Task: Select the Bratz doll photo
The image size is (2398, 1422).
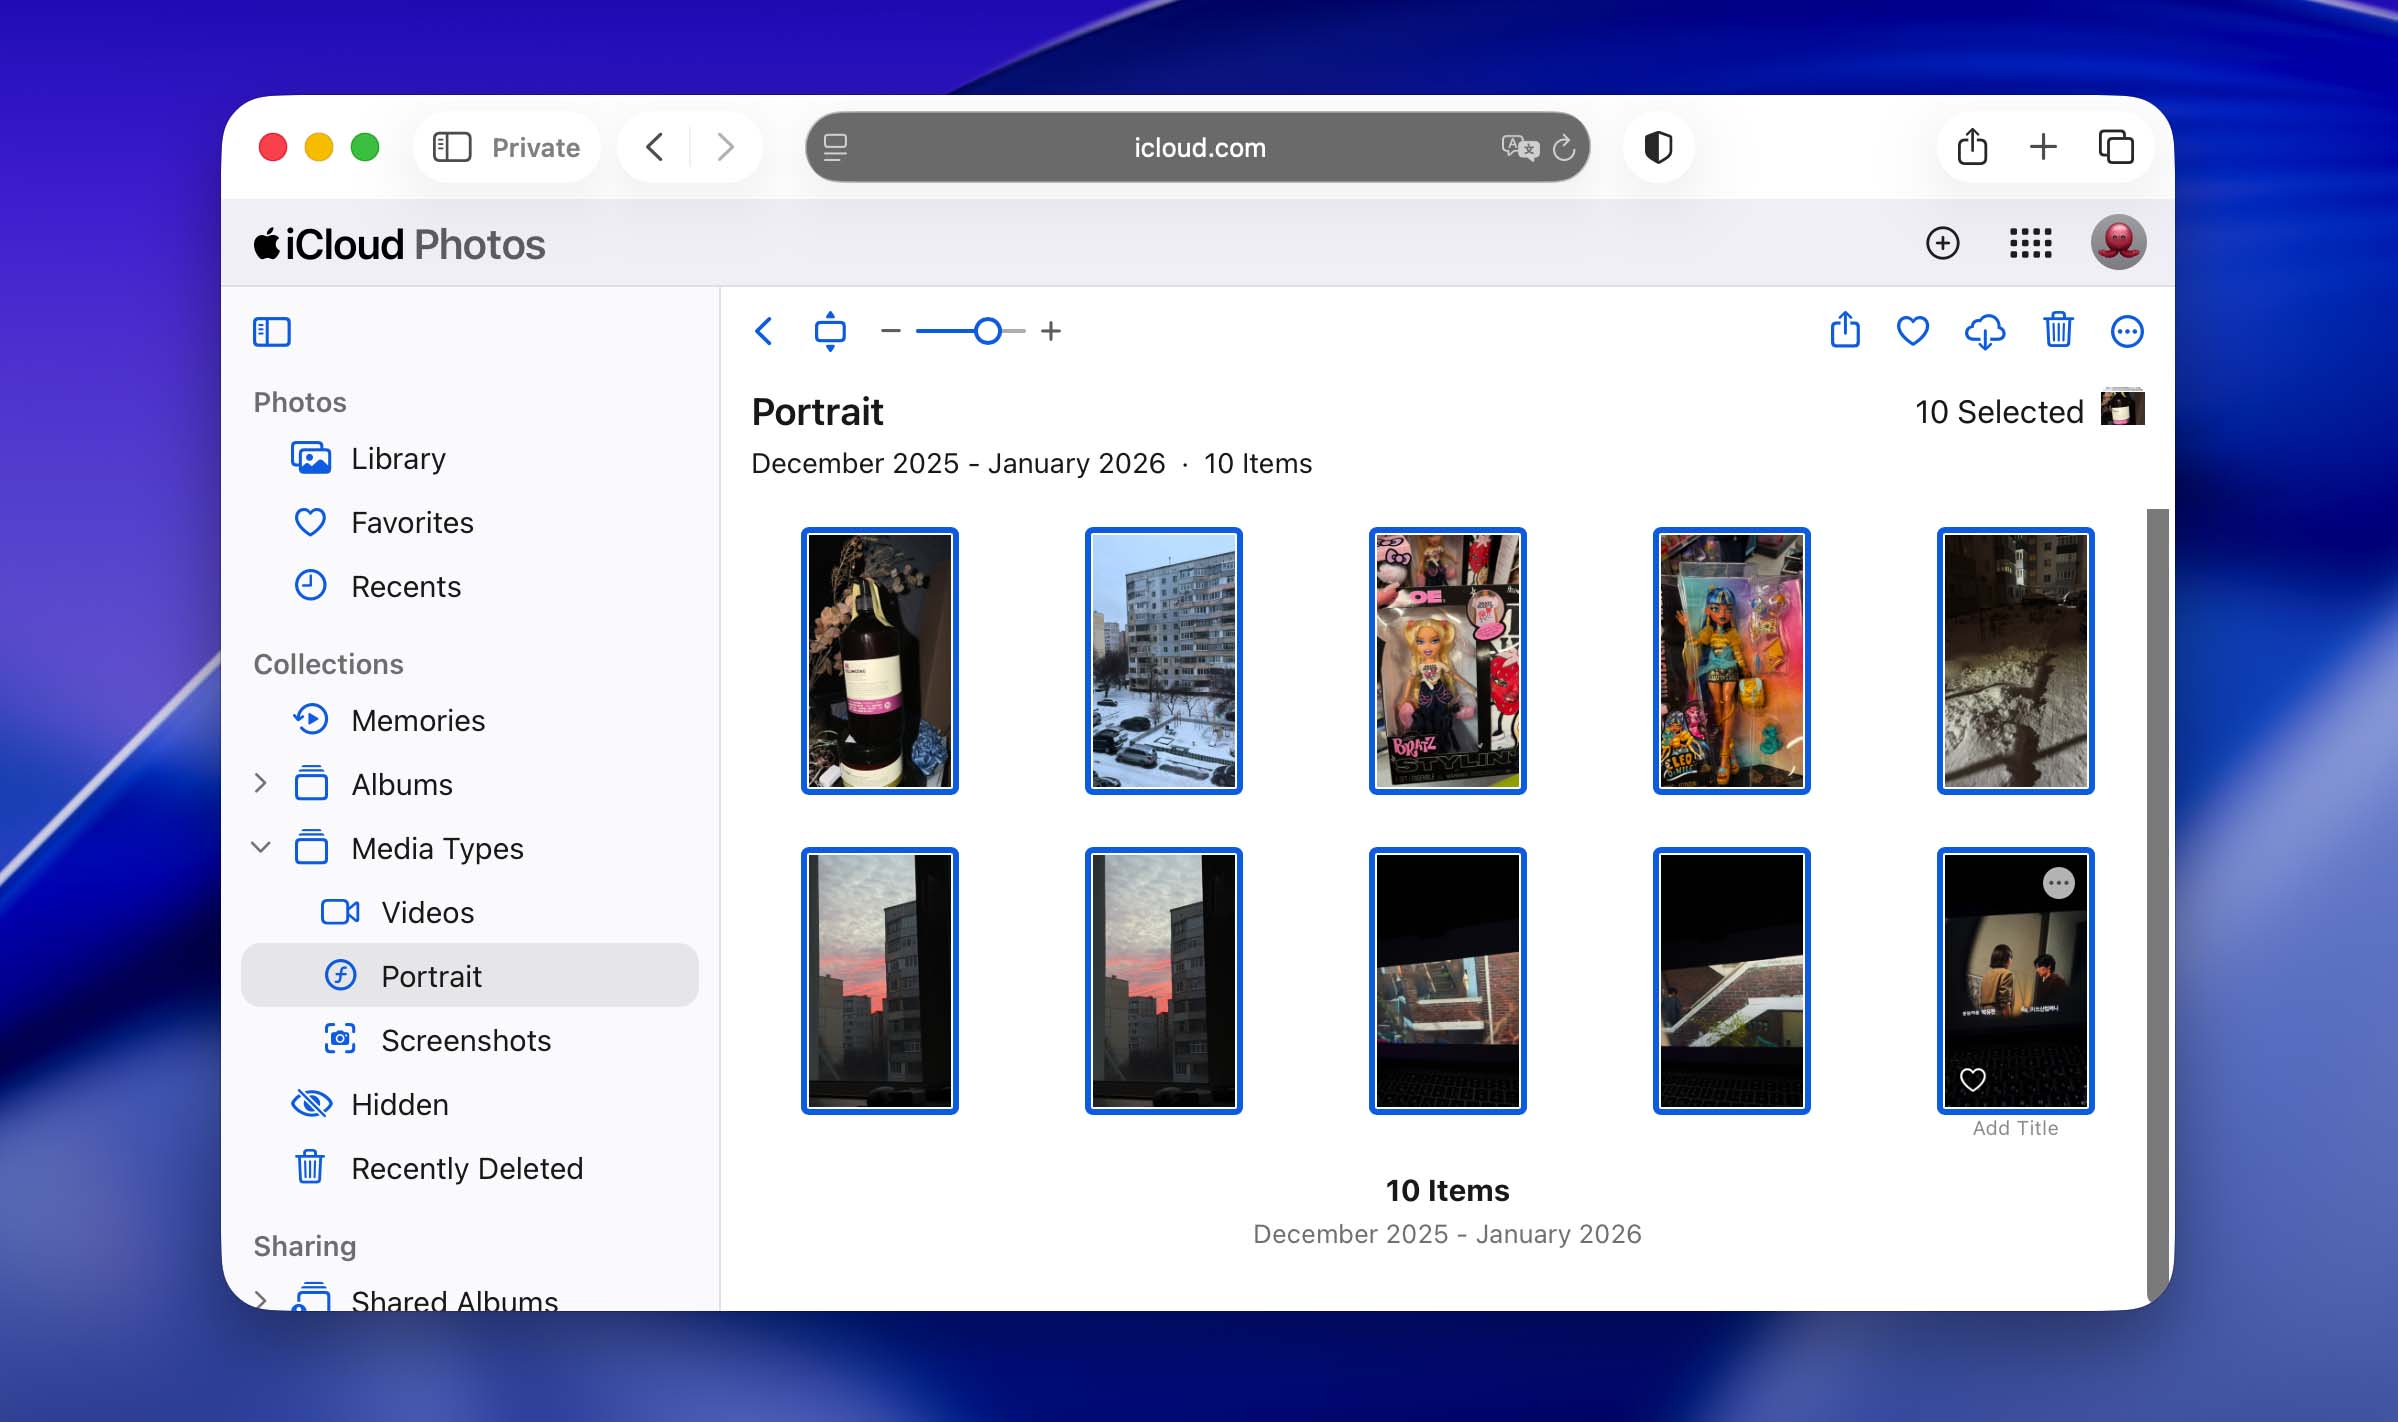Action: pyautogui.click(x=1447, y=661)
